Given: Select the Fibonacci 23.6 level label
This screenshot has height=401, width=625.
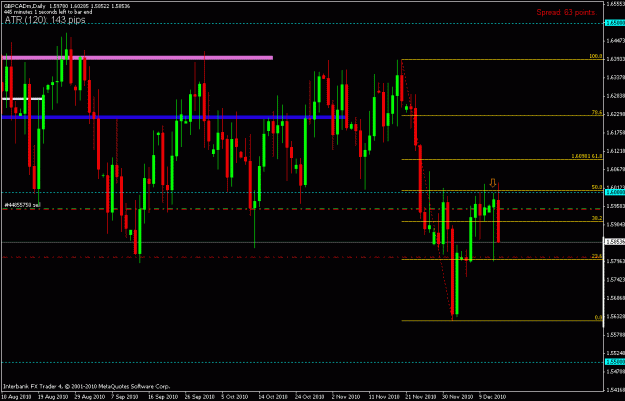Looking at the screenshot, I should [597, 256].
